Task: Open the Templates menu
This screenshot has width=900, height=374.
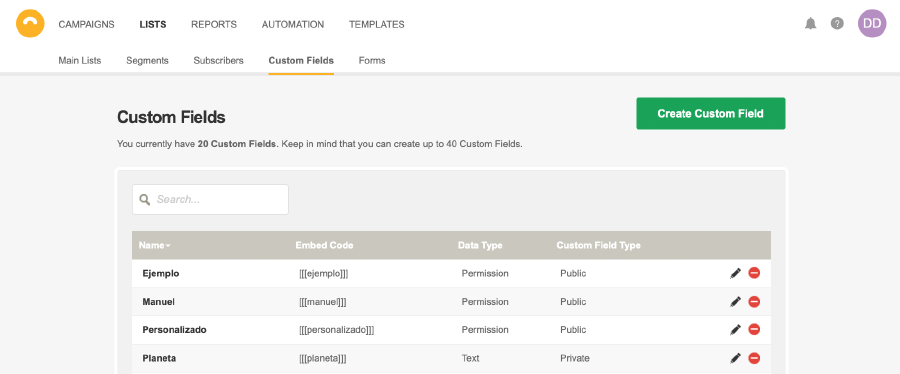Action: (377, 24)
